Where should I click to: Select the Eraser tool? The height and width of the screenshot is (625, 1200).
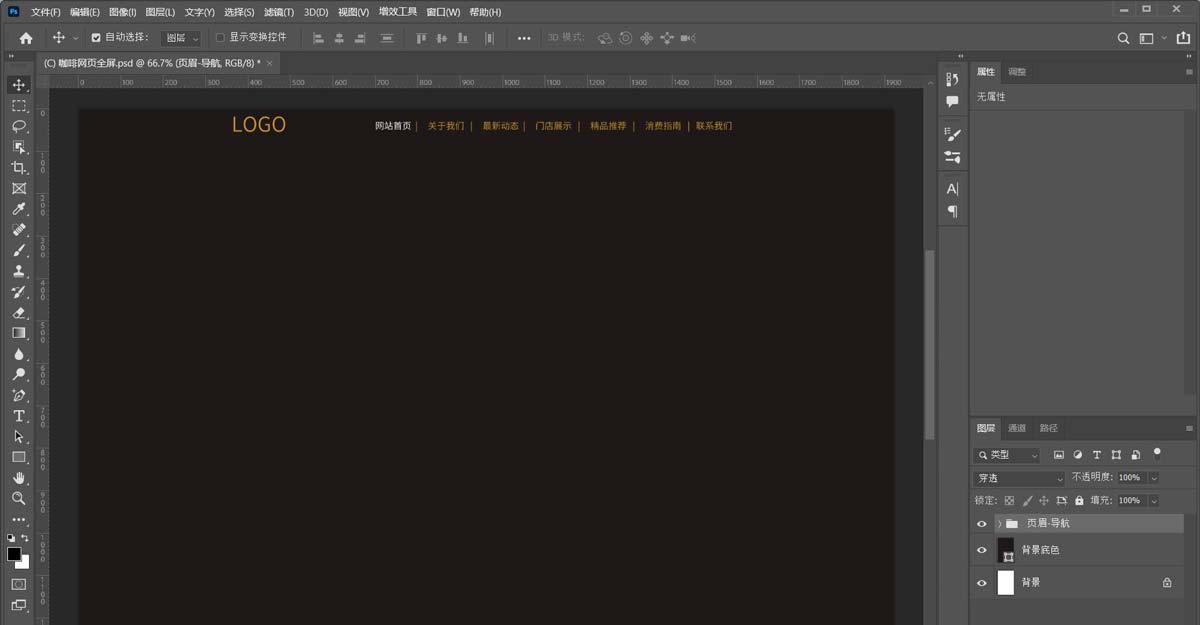(19, 312)
